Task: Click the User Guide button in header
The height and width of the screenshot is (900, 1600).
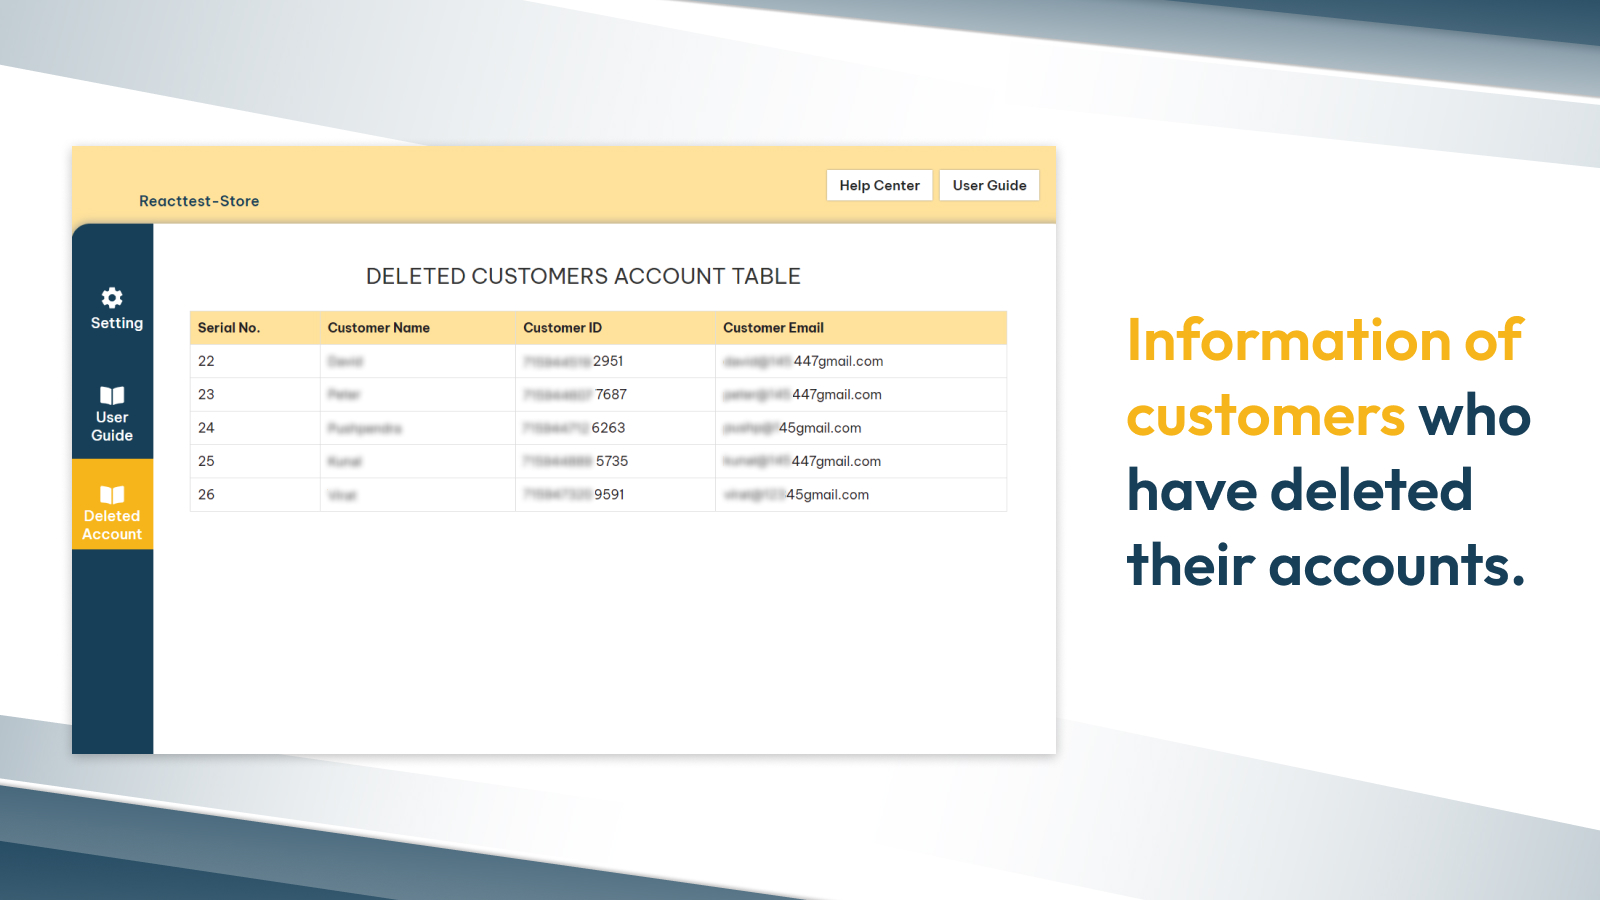Action: (x=989, y=185)
